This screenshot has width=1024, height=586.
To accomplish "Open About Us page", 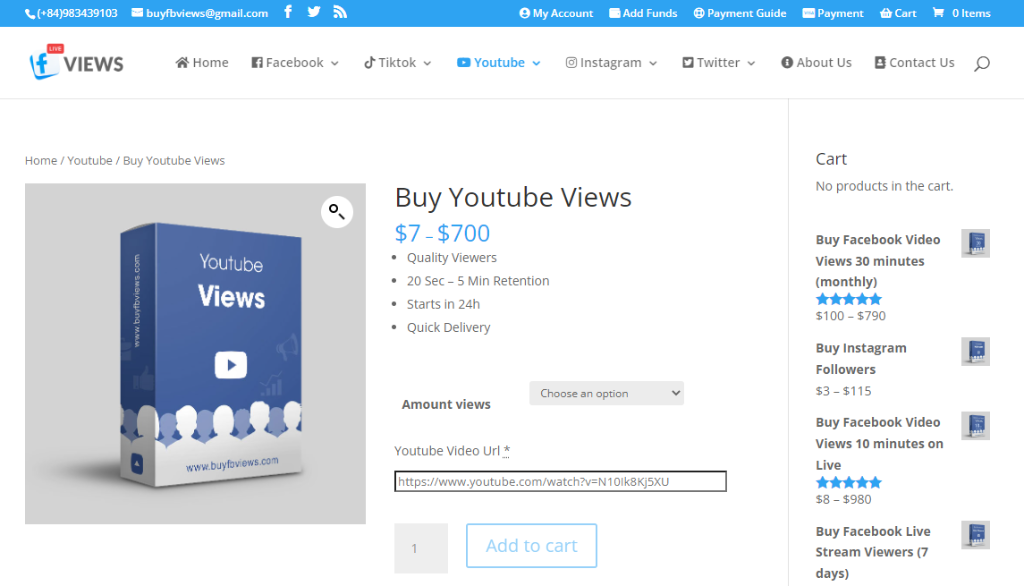I will (x=816, y=63).
